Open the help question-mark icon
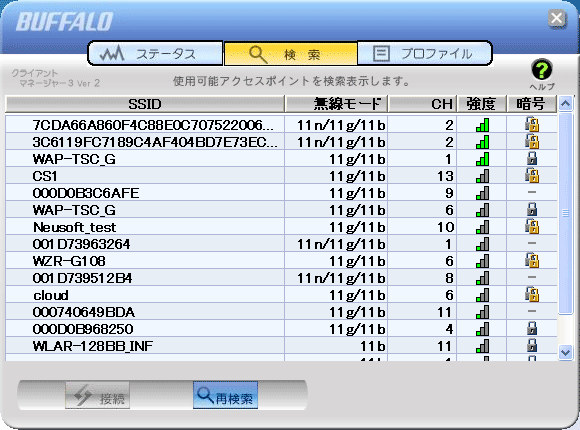Viewport: 580px width, 430px height. click(542, 70)
